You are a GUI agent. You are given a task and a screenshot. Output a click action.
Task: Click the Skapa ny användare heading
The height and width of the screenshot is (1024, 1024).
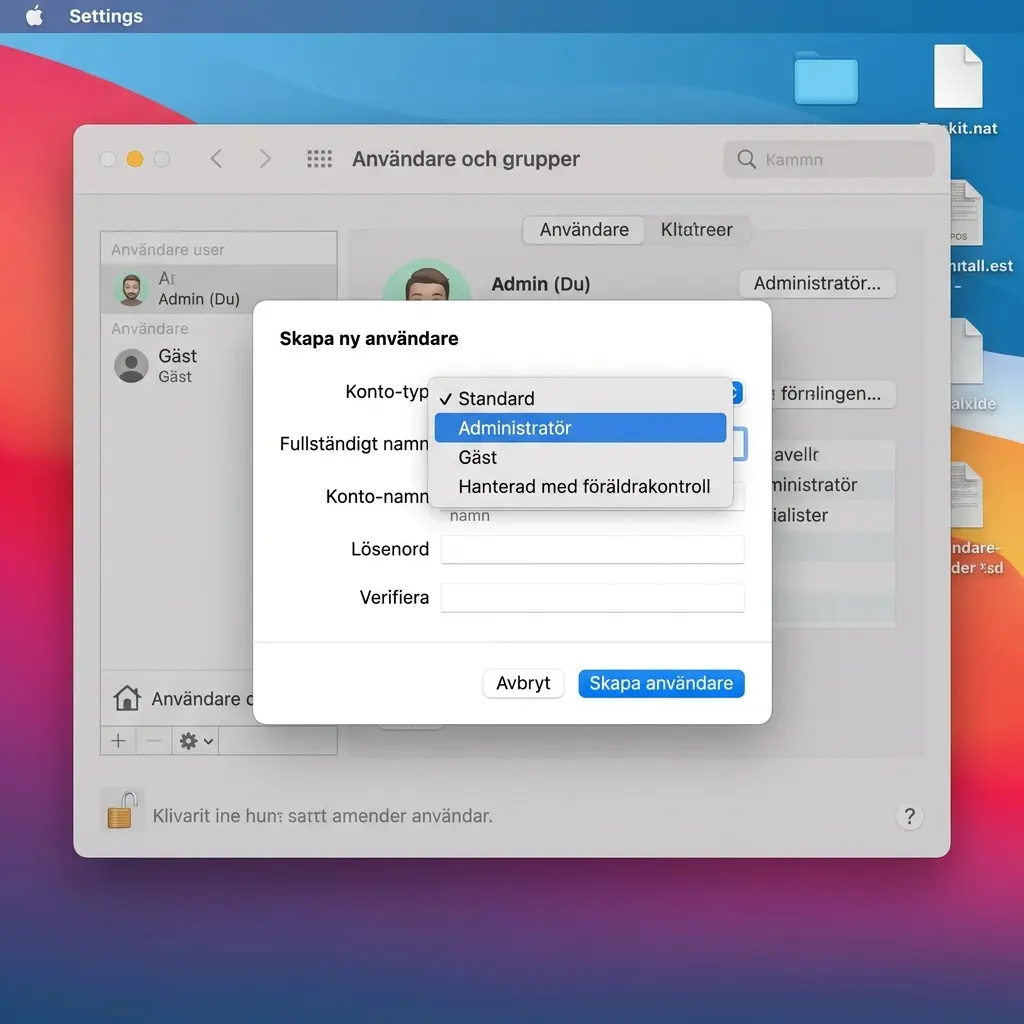[x=369, y=338]
